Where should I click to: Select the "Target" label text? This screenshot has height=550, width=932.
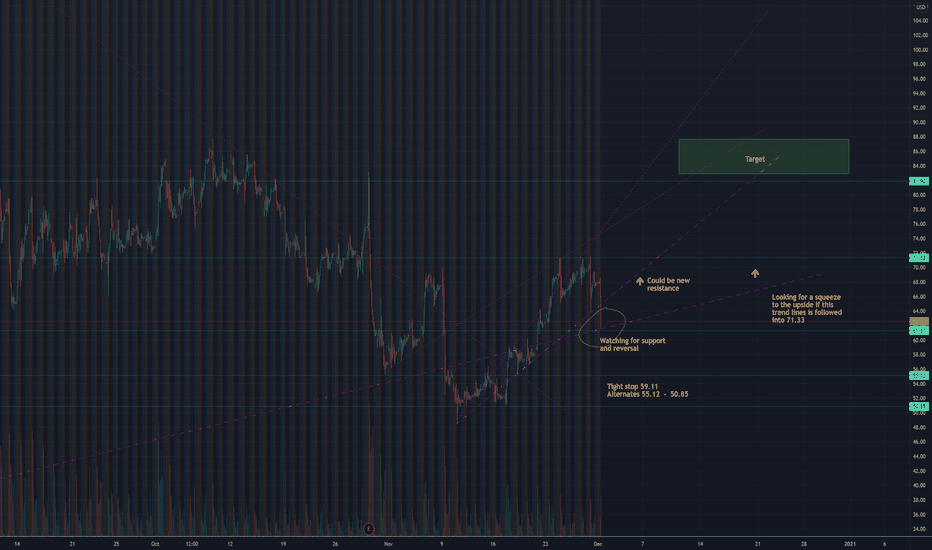(755, 159)
